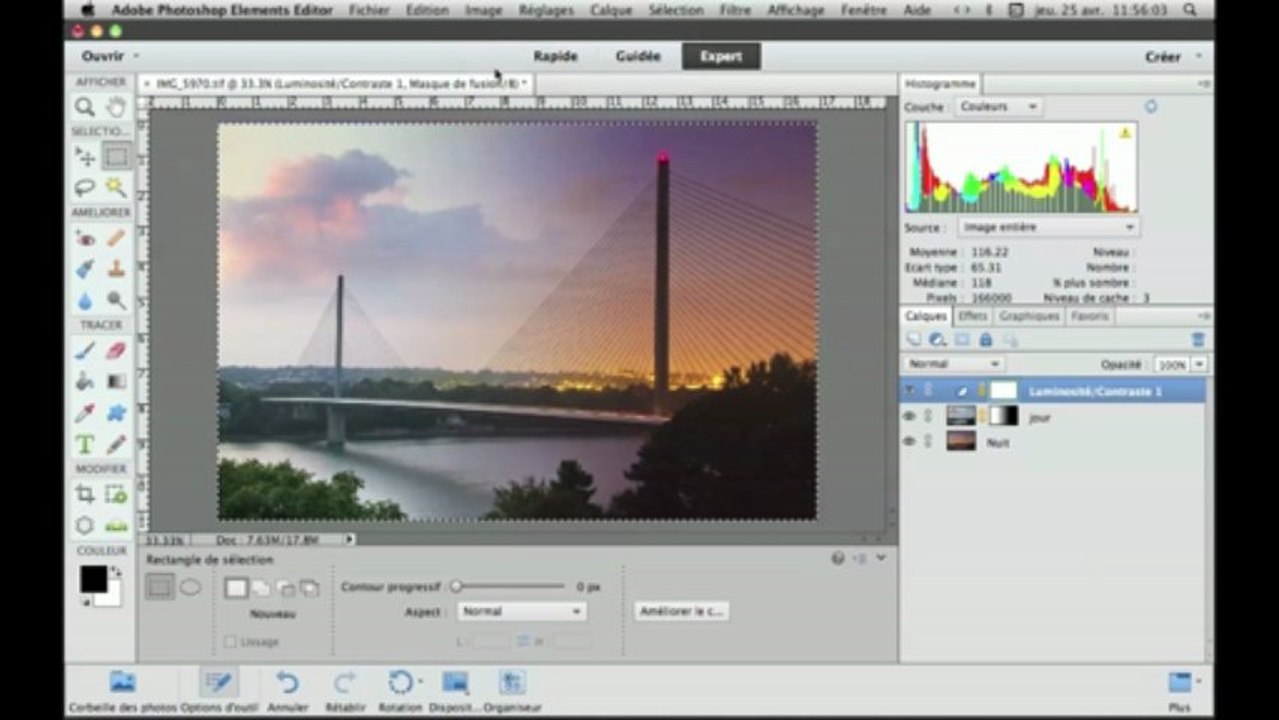The height and width of the screenshot is (720, 1279).
Task: Switch to the Graphiques tab
Action: [1029, 316]
